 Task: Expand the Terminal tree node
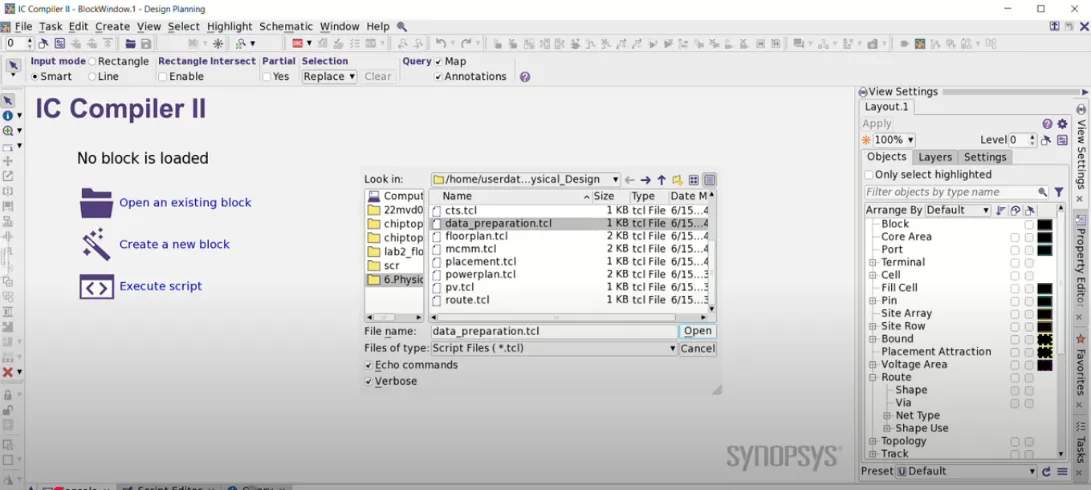pyautogui.click(x=873, y=262)
